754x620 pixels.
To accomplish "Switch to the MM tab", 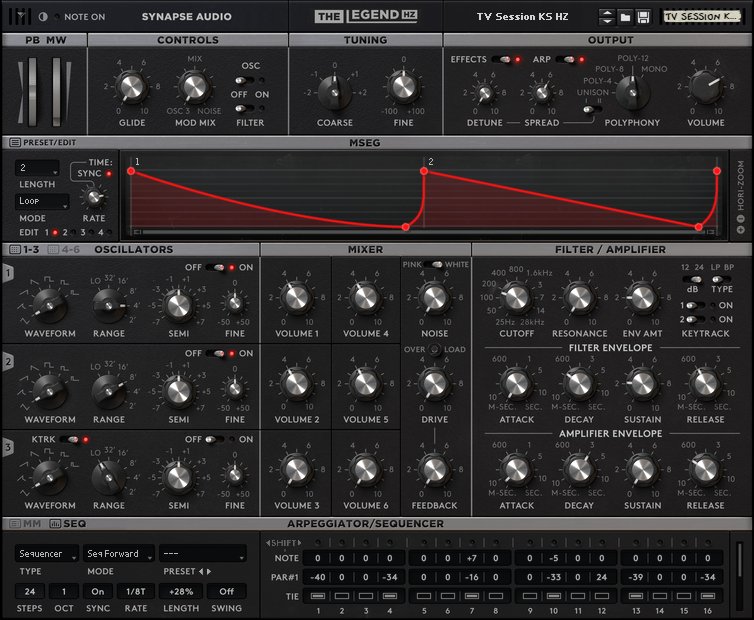I will [26, 524].
